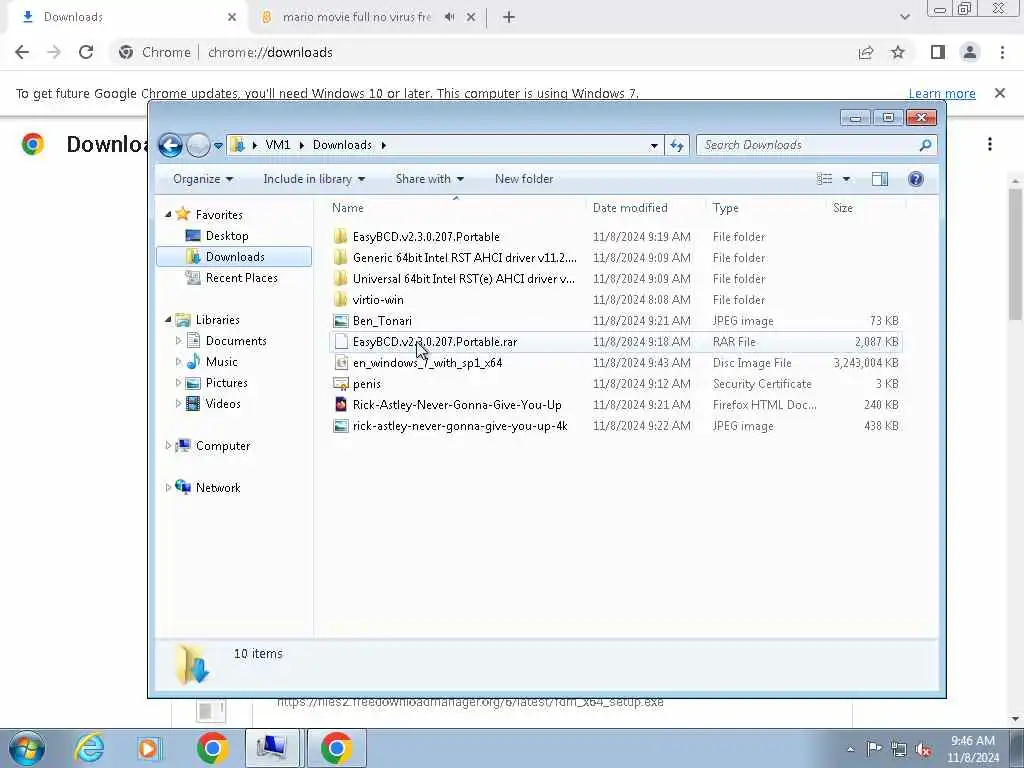Click the Explorer Forward arrow button
The width and height of the screenshot is (1024, 768).
[x=198, y=145]
